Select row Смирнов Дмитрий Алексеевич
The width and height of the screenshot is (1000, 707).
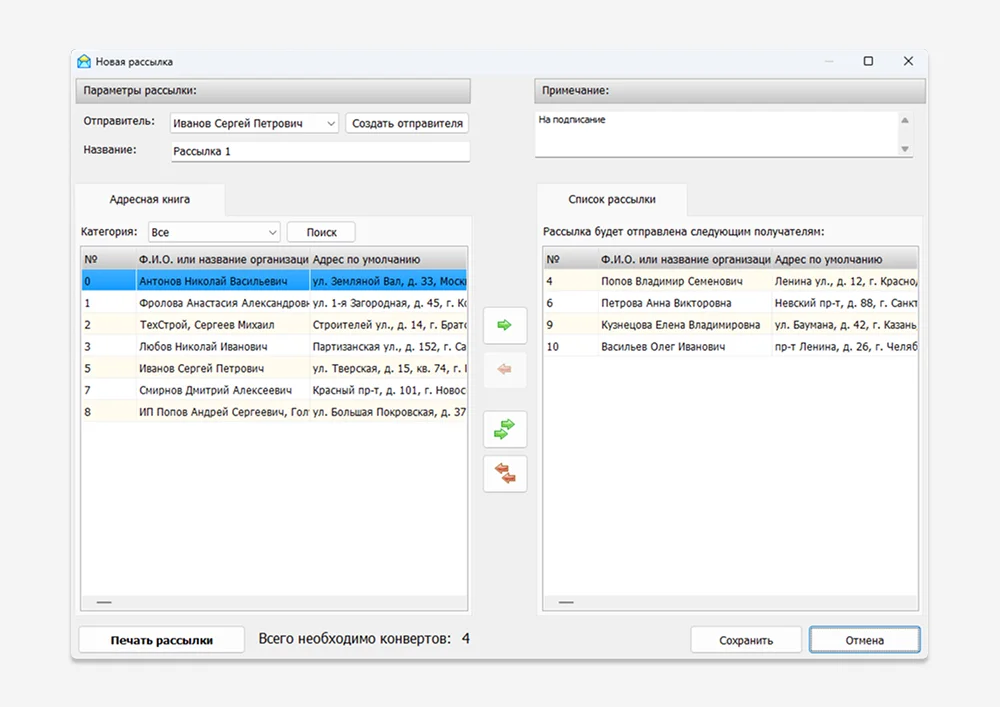tap(274, 390)
